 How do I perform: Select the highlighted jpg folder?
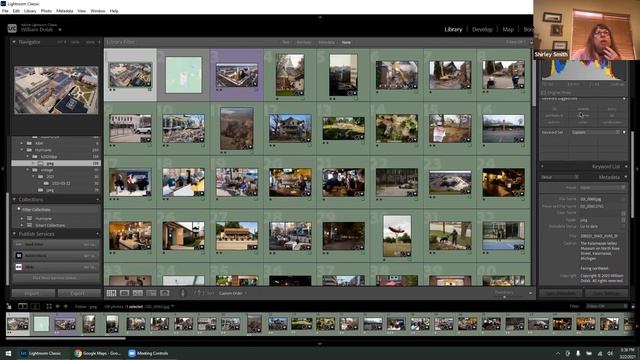(56, 163)
